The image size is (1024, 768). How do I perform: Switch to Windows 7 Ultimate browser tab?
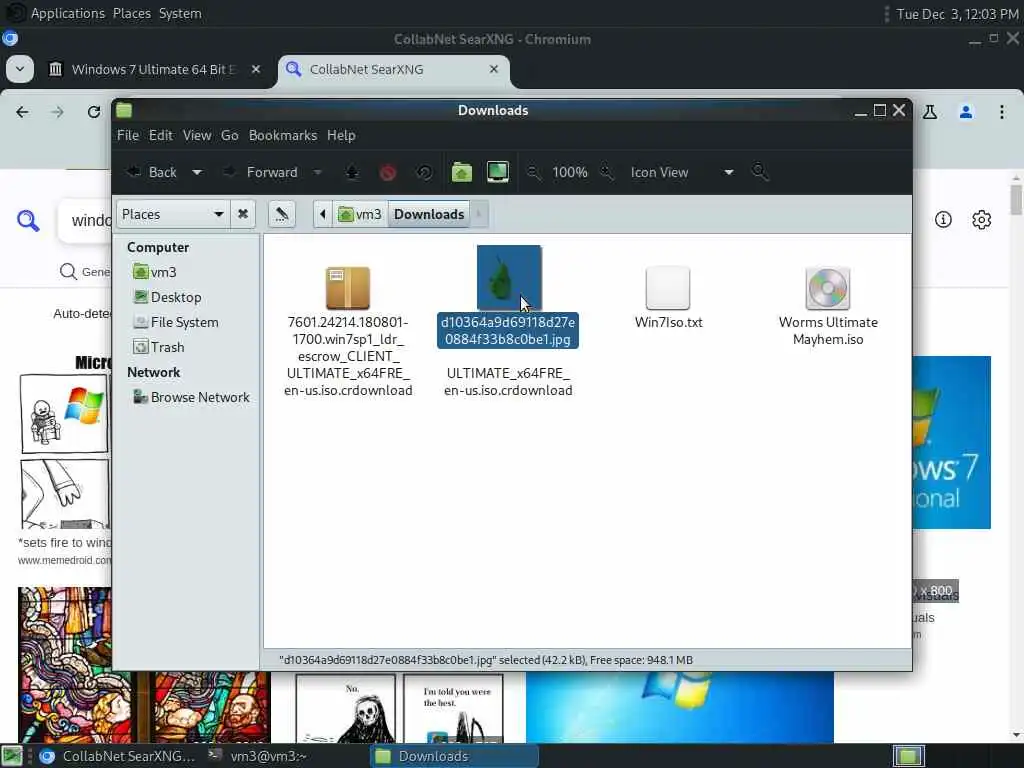point(153,69)
